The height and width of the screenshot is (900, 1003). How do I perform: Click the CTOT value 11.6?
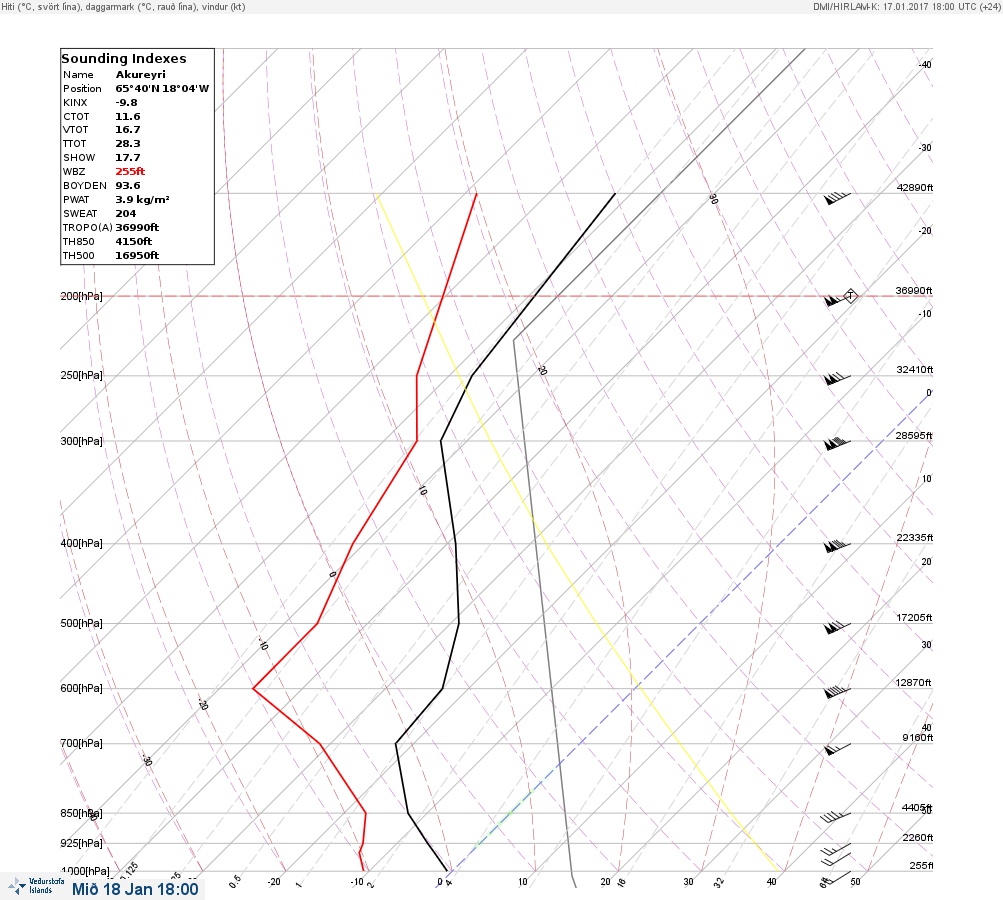click(128, 116)
